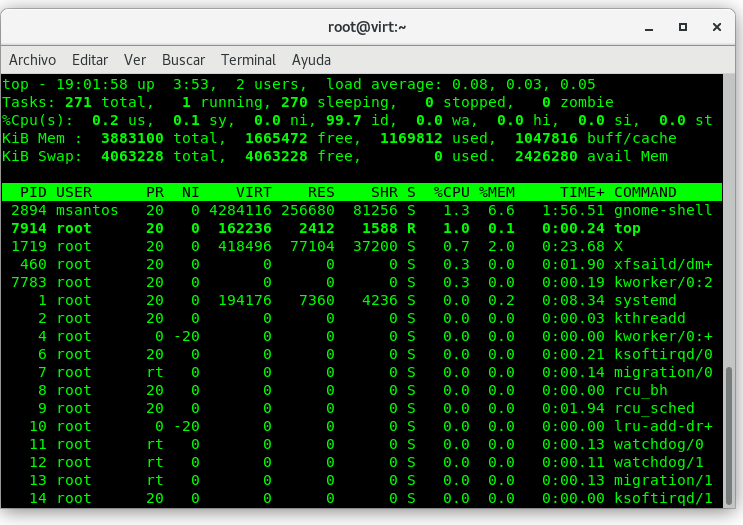
Task: Click the PID column header
Action: pyautogui.click(x=34, y=192)
